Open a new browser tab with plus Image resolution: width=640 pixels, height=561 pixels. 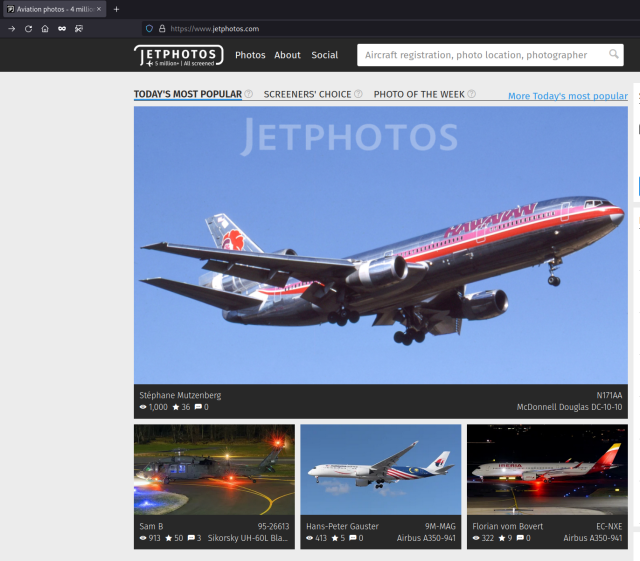pos(116,9)
